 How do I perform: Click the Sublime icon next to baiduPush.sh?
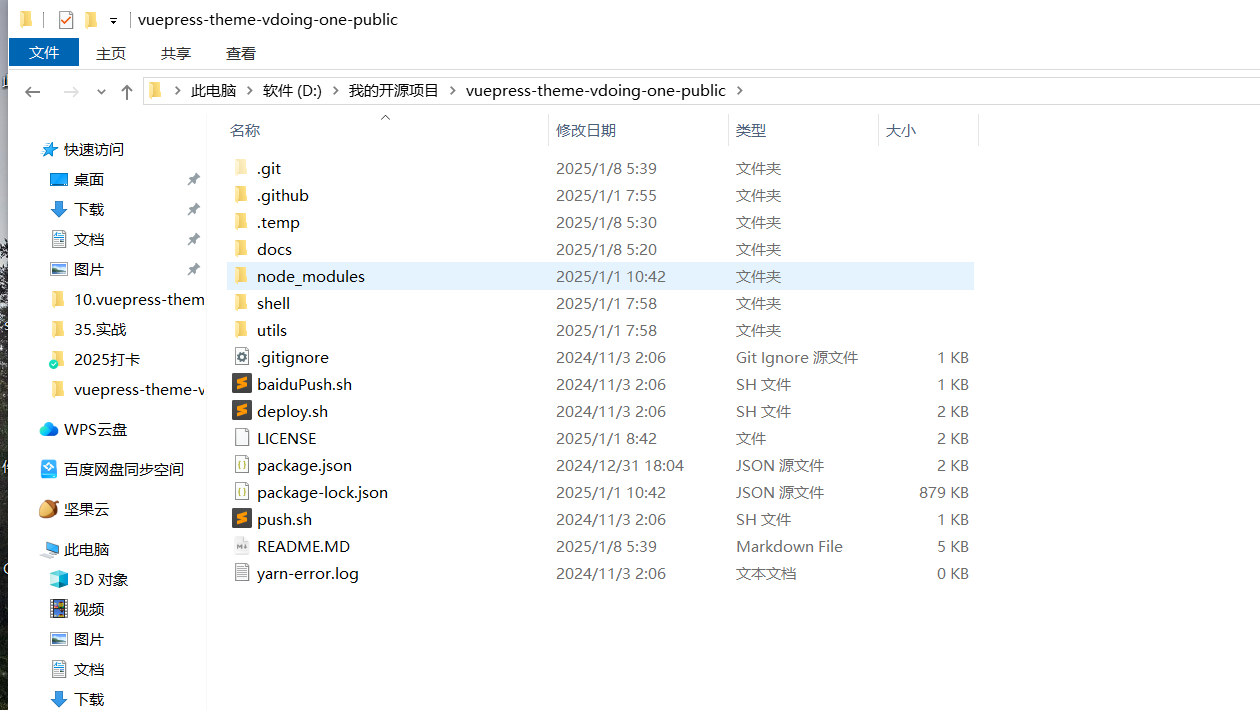[241, 384]
